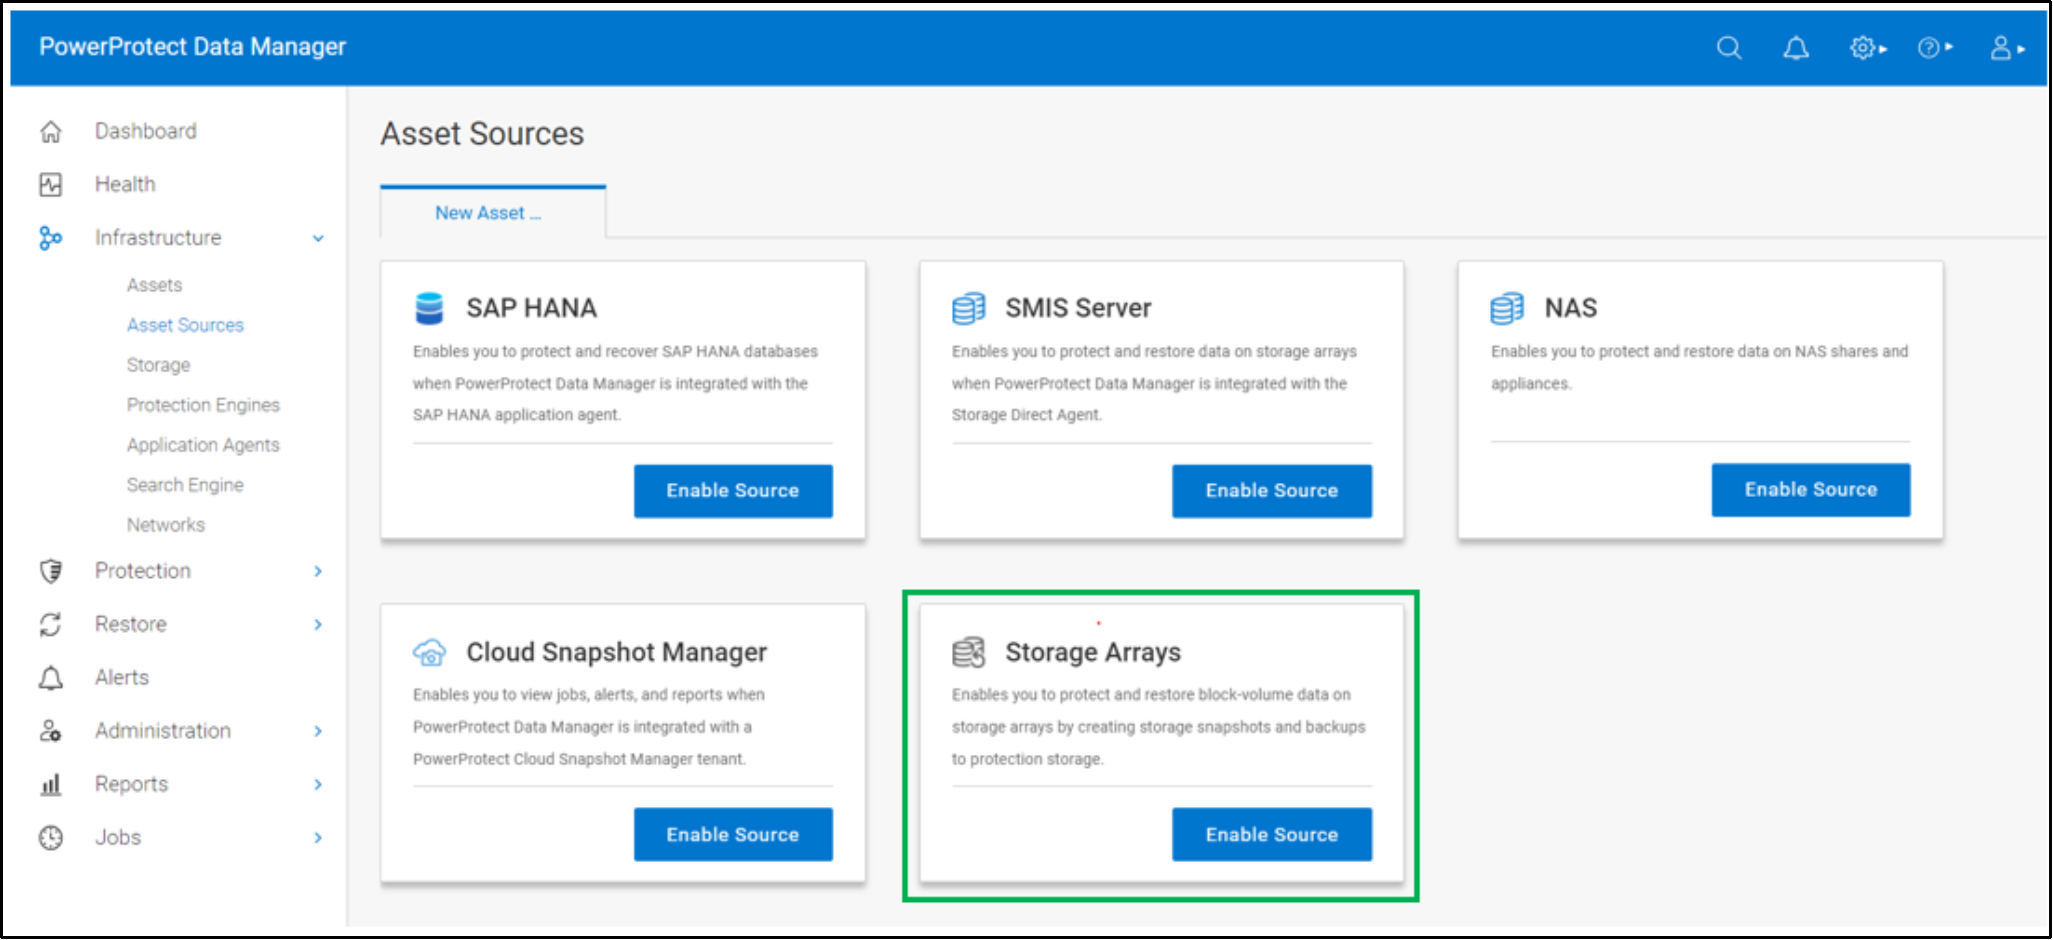This screenshot has height=940, width=2053.
Task: Click the Storage Arrays icon
Action: click(x=968, y=652)
